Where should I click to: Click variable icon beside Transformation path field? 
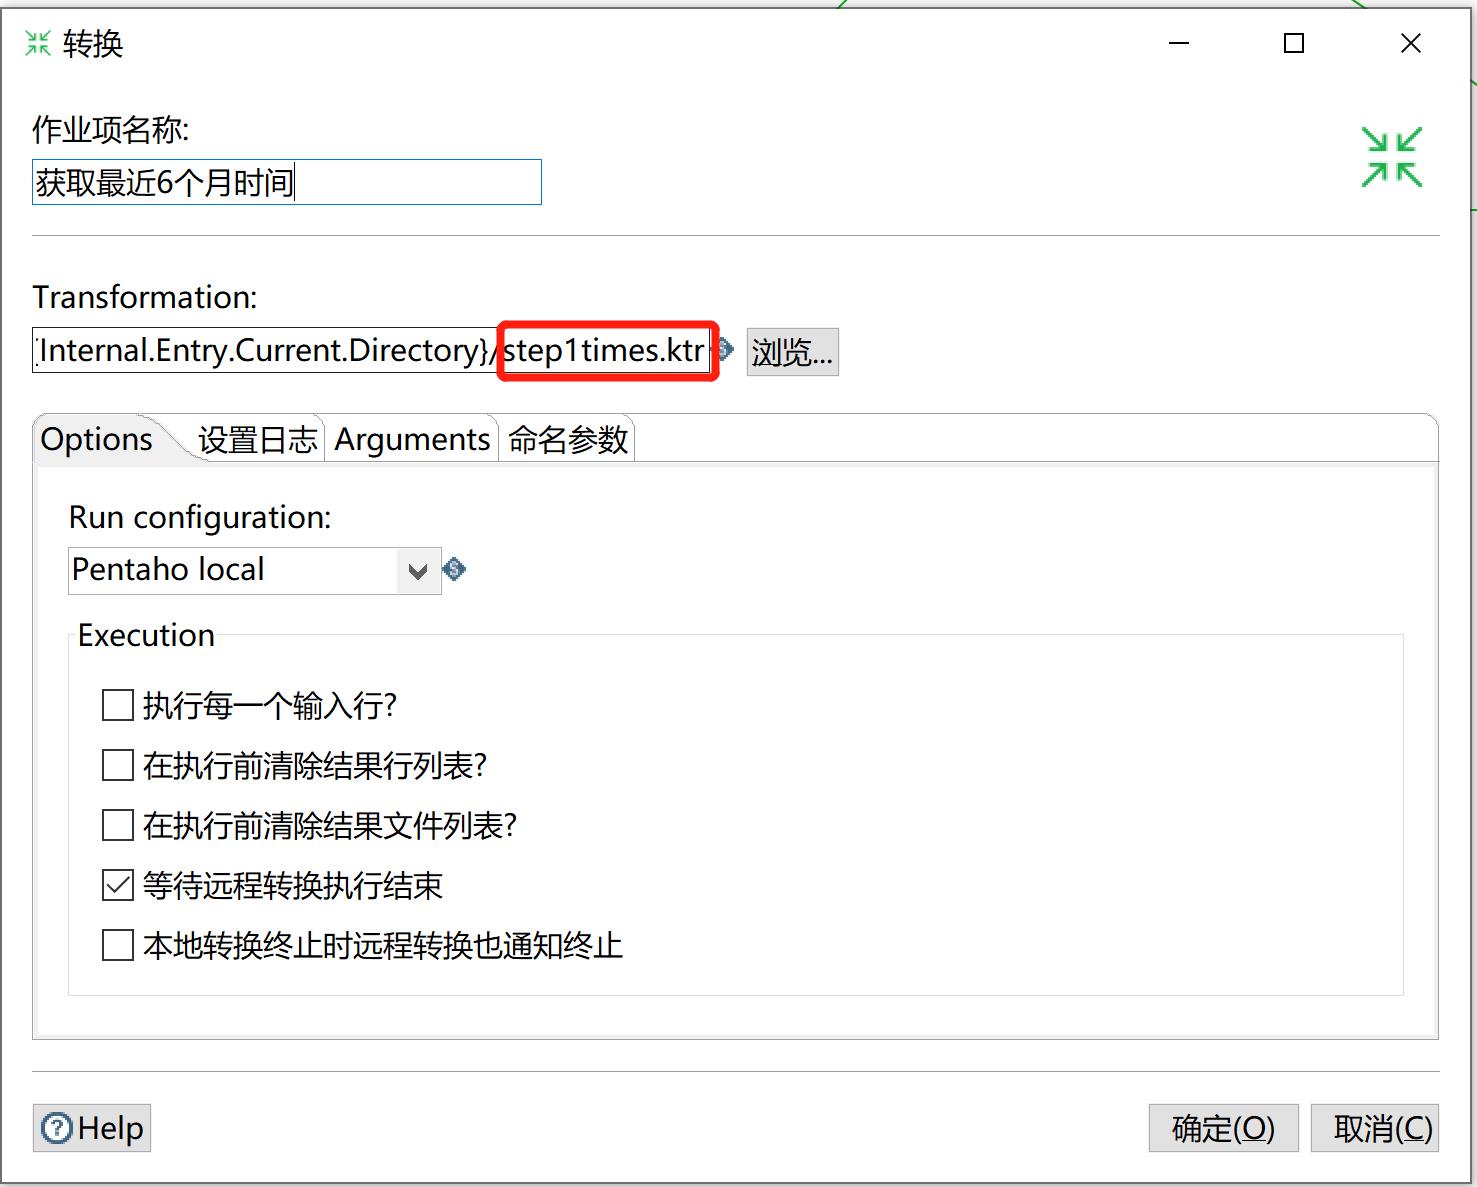[x=726, y=350]
